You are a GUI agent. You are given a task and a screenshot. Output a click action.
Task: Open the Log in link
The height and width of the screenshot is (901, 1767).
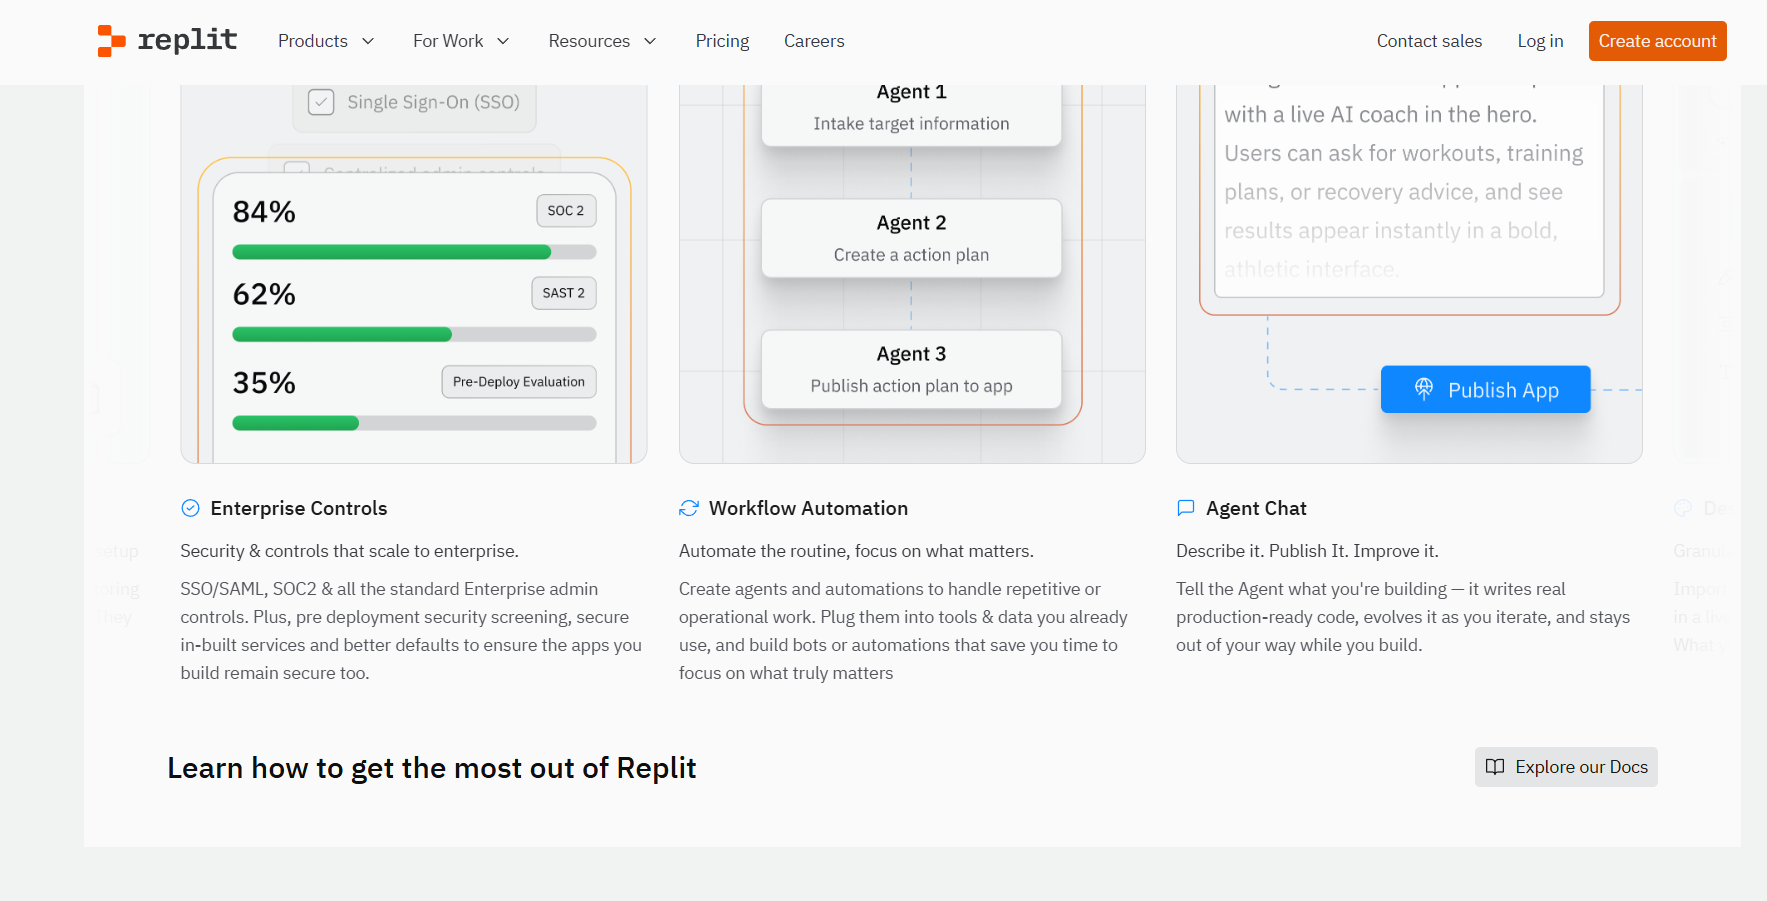(1540, 41)
